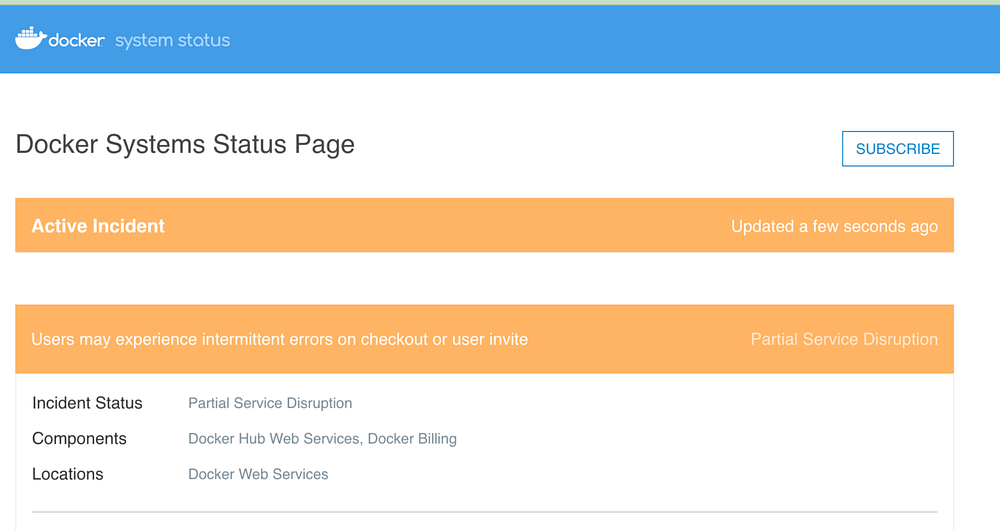Click 'Updated a few seconds ago' text

click(x=834, y=226)
